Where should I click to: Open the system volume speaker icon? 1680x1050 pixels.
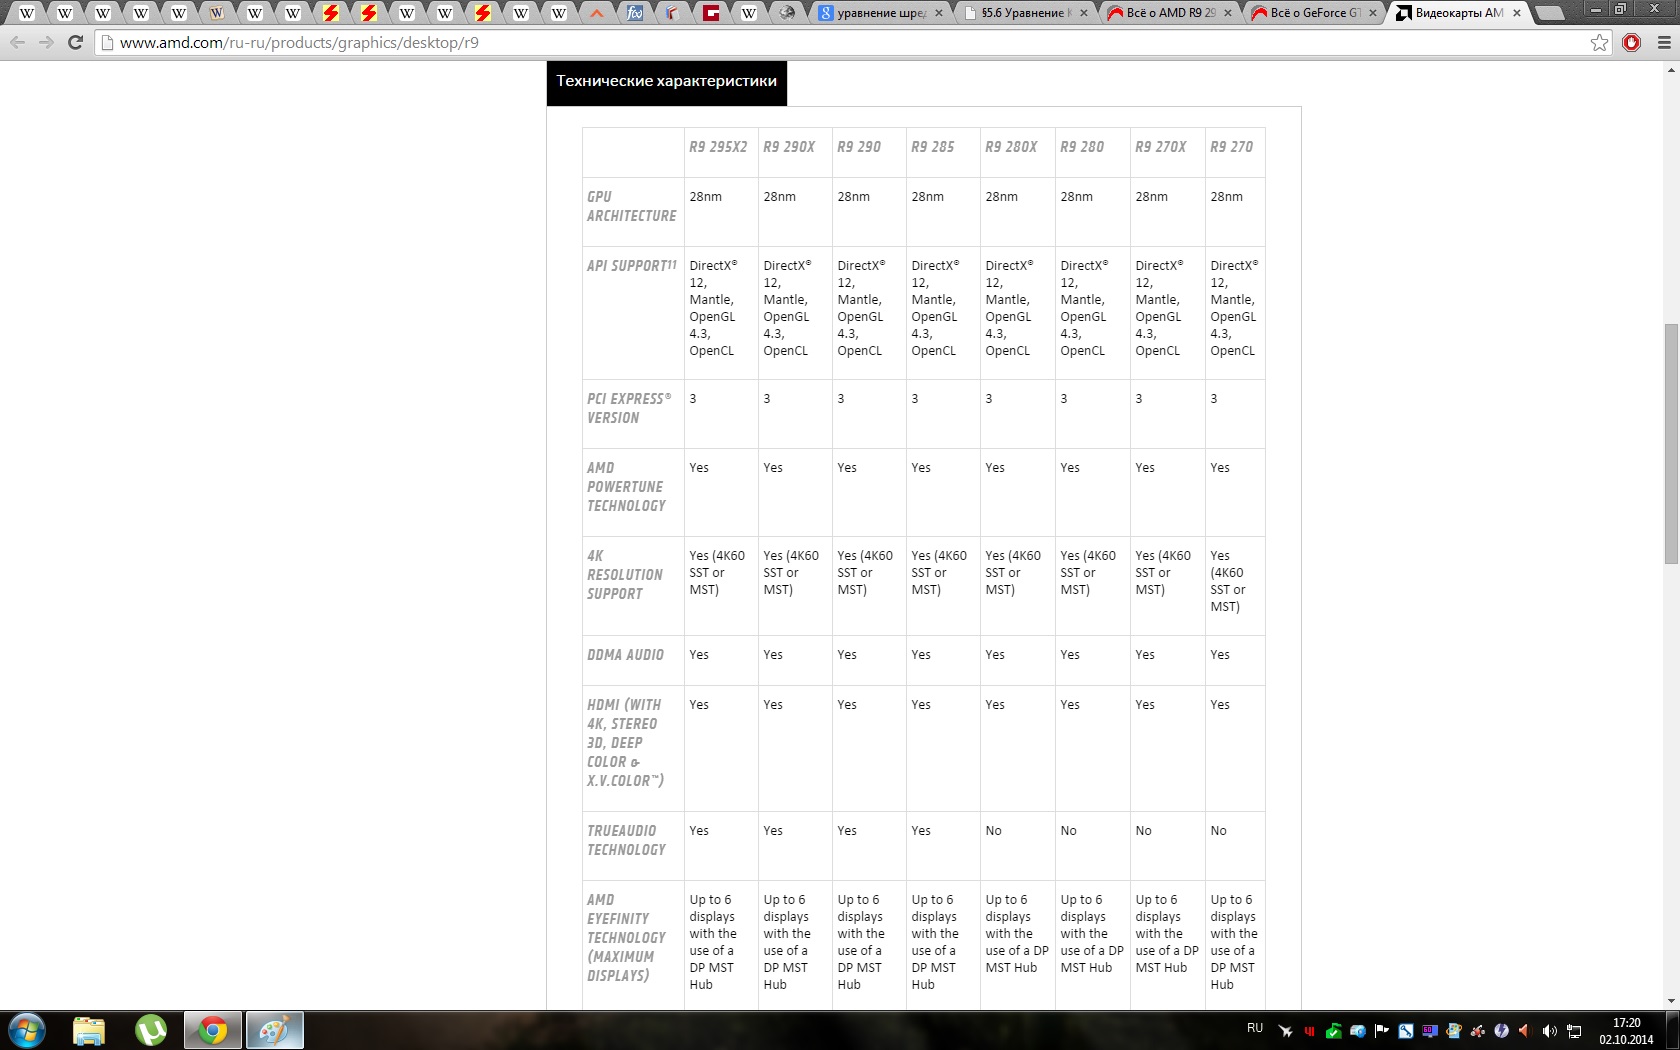click(1549, 1031)
